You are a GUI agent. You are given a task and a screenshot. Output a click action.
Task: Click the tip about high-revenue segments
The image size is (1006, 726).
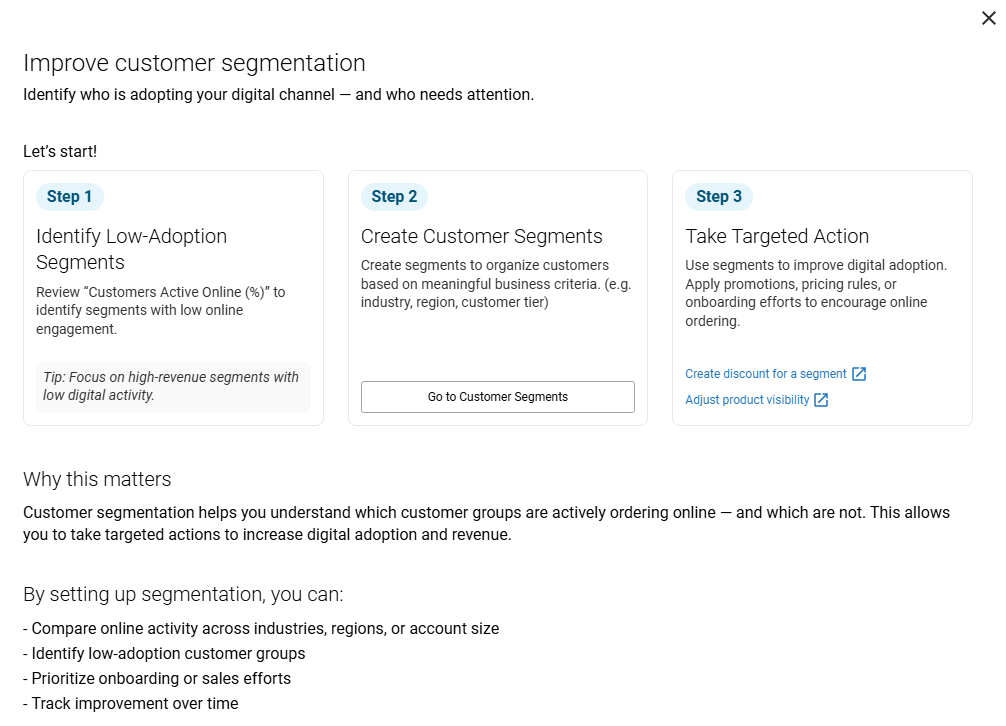pyautogui.click(x=171, y=386)
